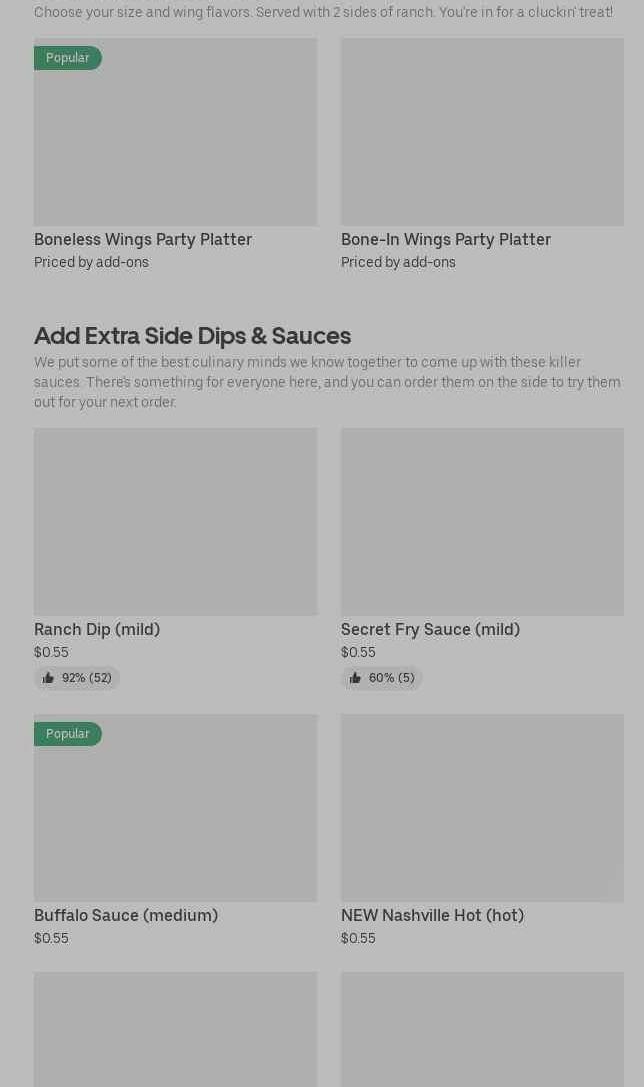Click Secret Fry Sauce (mild) title
This screenshot has height=1087, width=644.
point(430,629)
